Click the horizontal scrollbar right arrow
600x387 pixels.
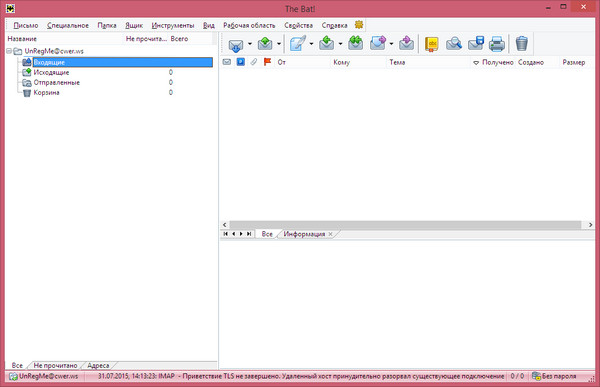point(590,225)
